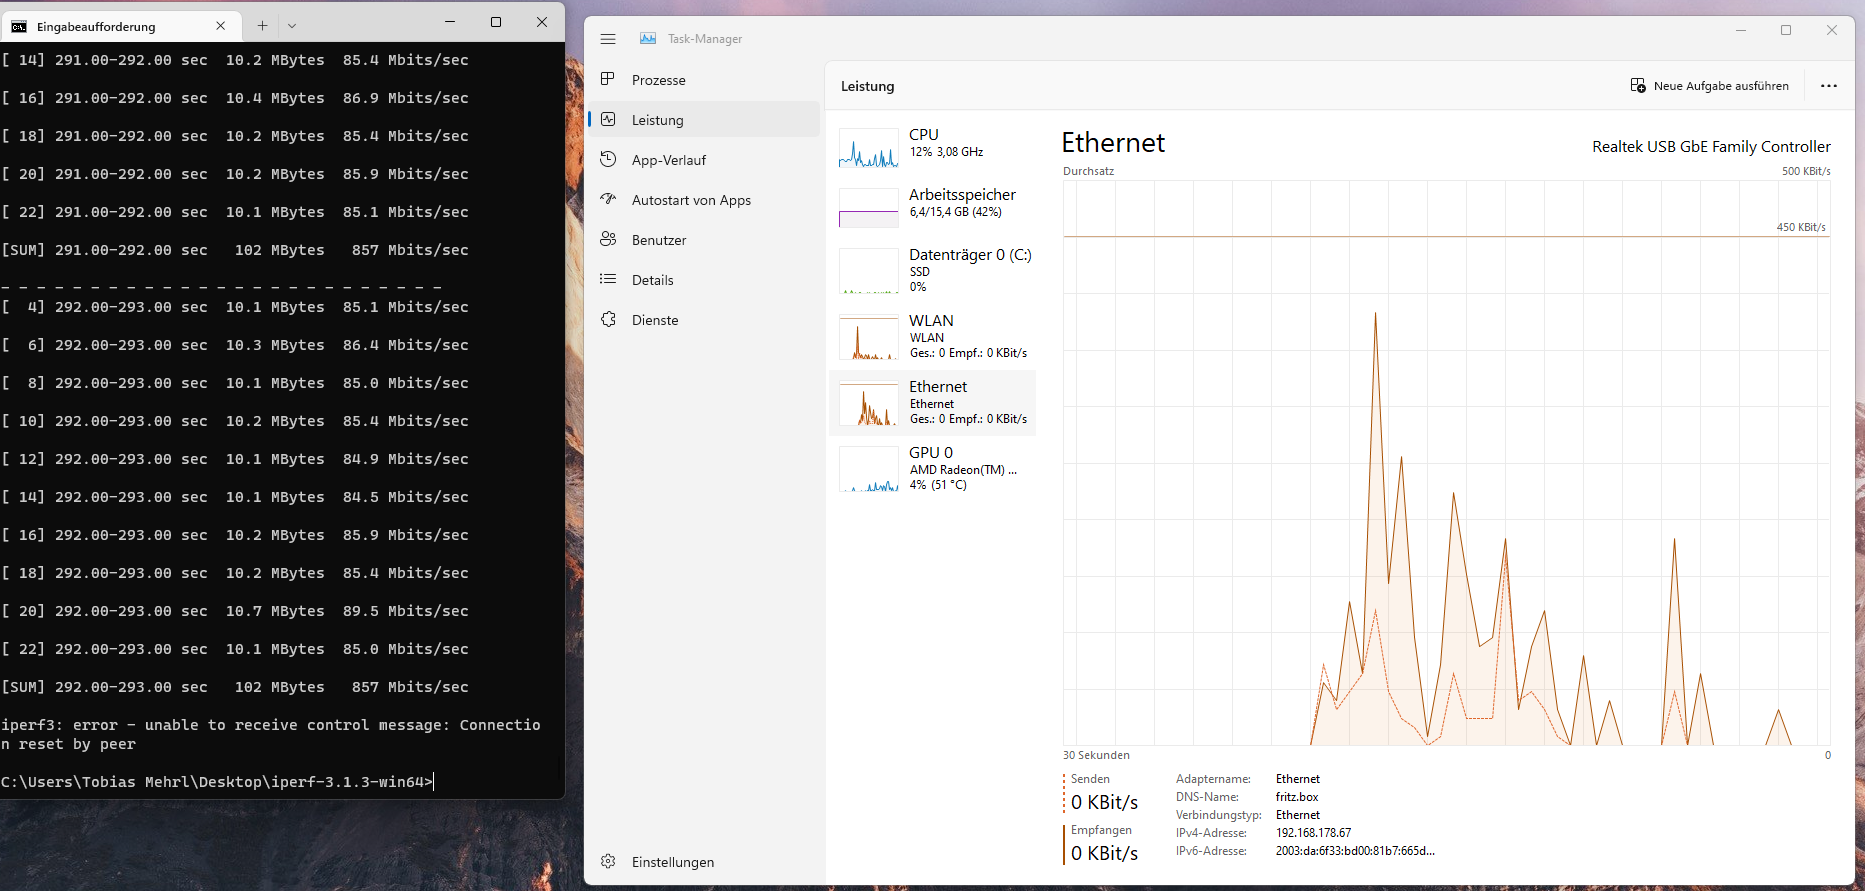The image size is (1865, 891).
Task: Click the Task-Manager app icon in title bar
Action: pos(648,38)
